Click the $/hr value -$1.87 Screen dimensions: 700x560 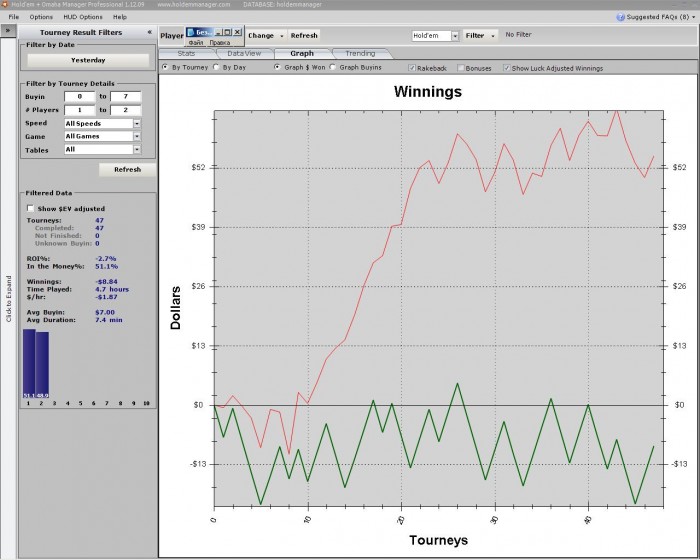(x=106, y=297)
